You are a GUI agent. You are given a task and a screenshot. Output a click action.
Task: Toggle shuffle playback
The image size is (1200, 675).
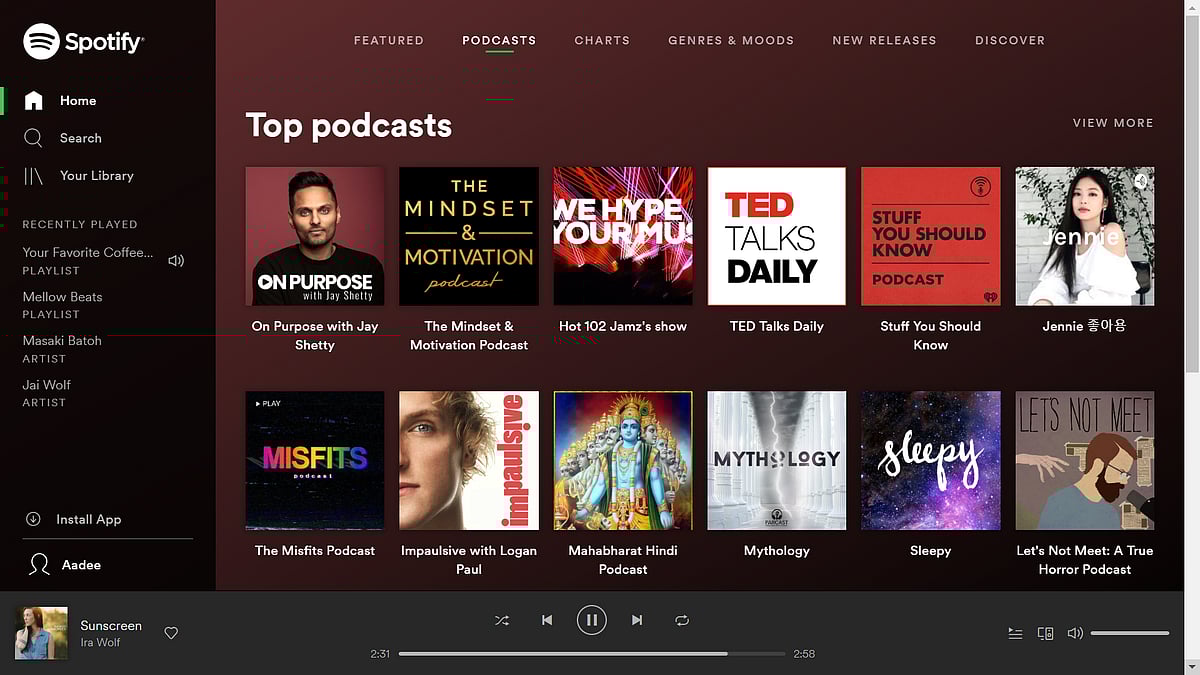pyautogui.click(x=502, y=620)
